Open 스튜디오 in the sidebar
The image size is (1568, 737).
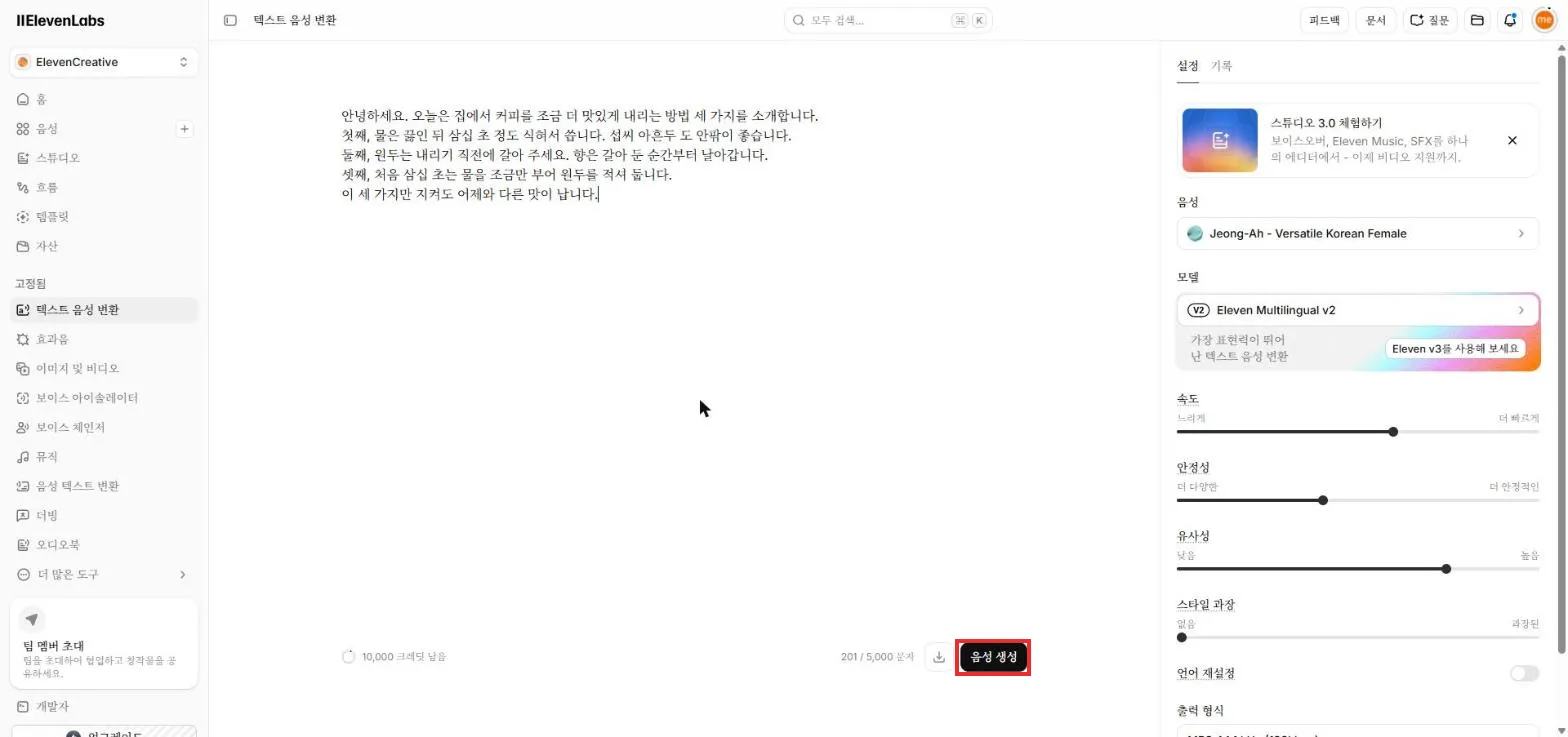[104, 158]
